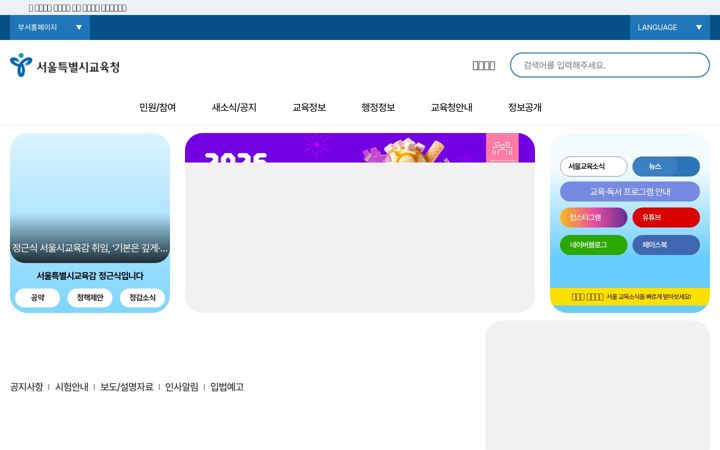Open the 인스타그램 link

point(594,217)
